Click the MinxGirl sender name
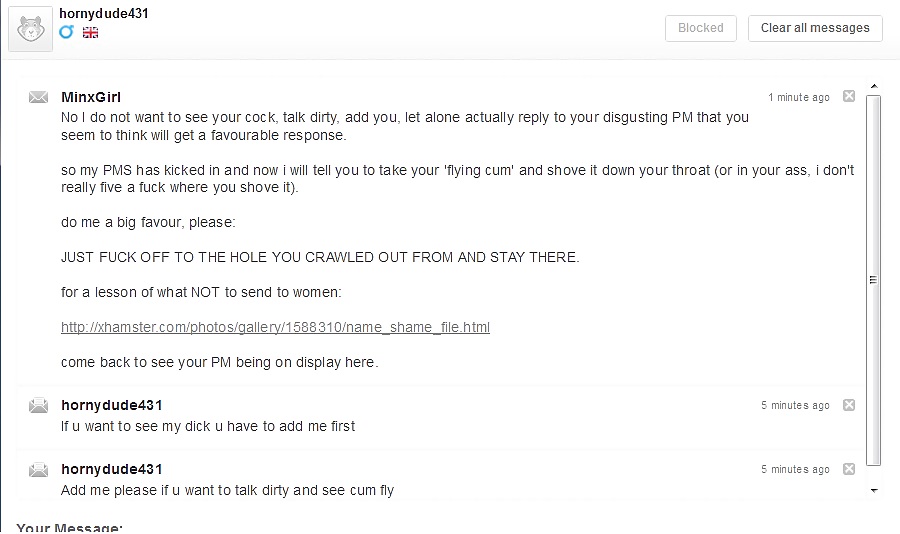900x534 pixels. point(91,97)
